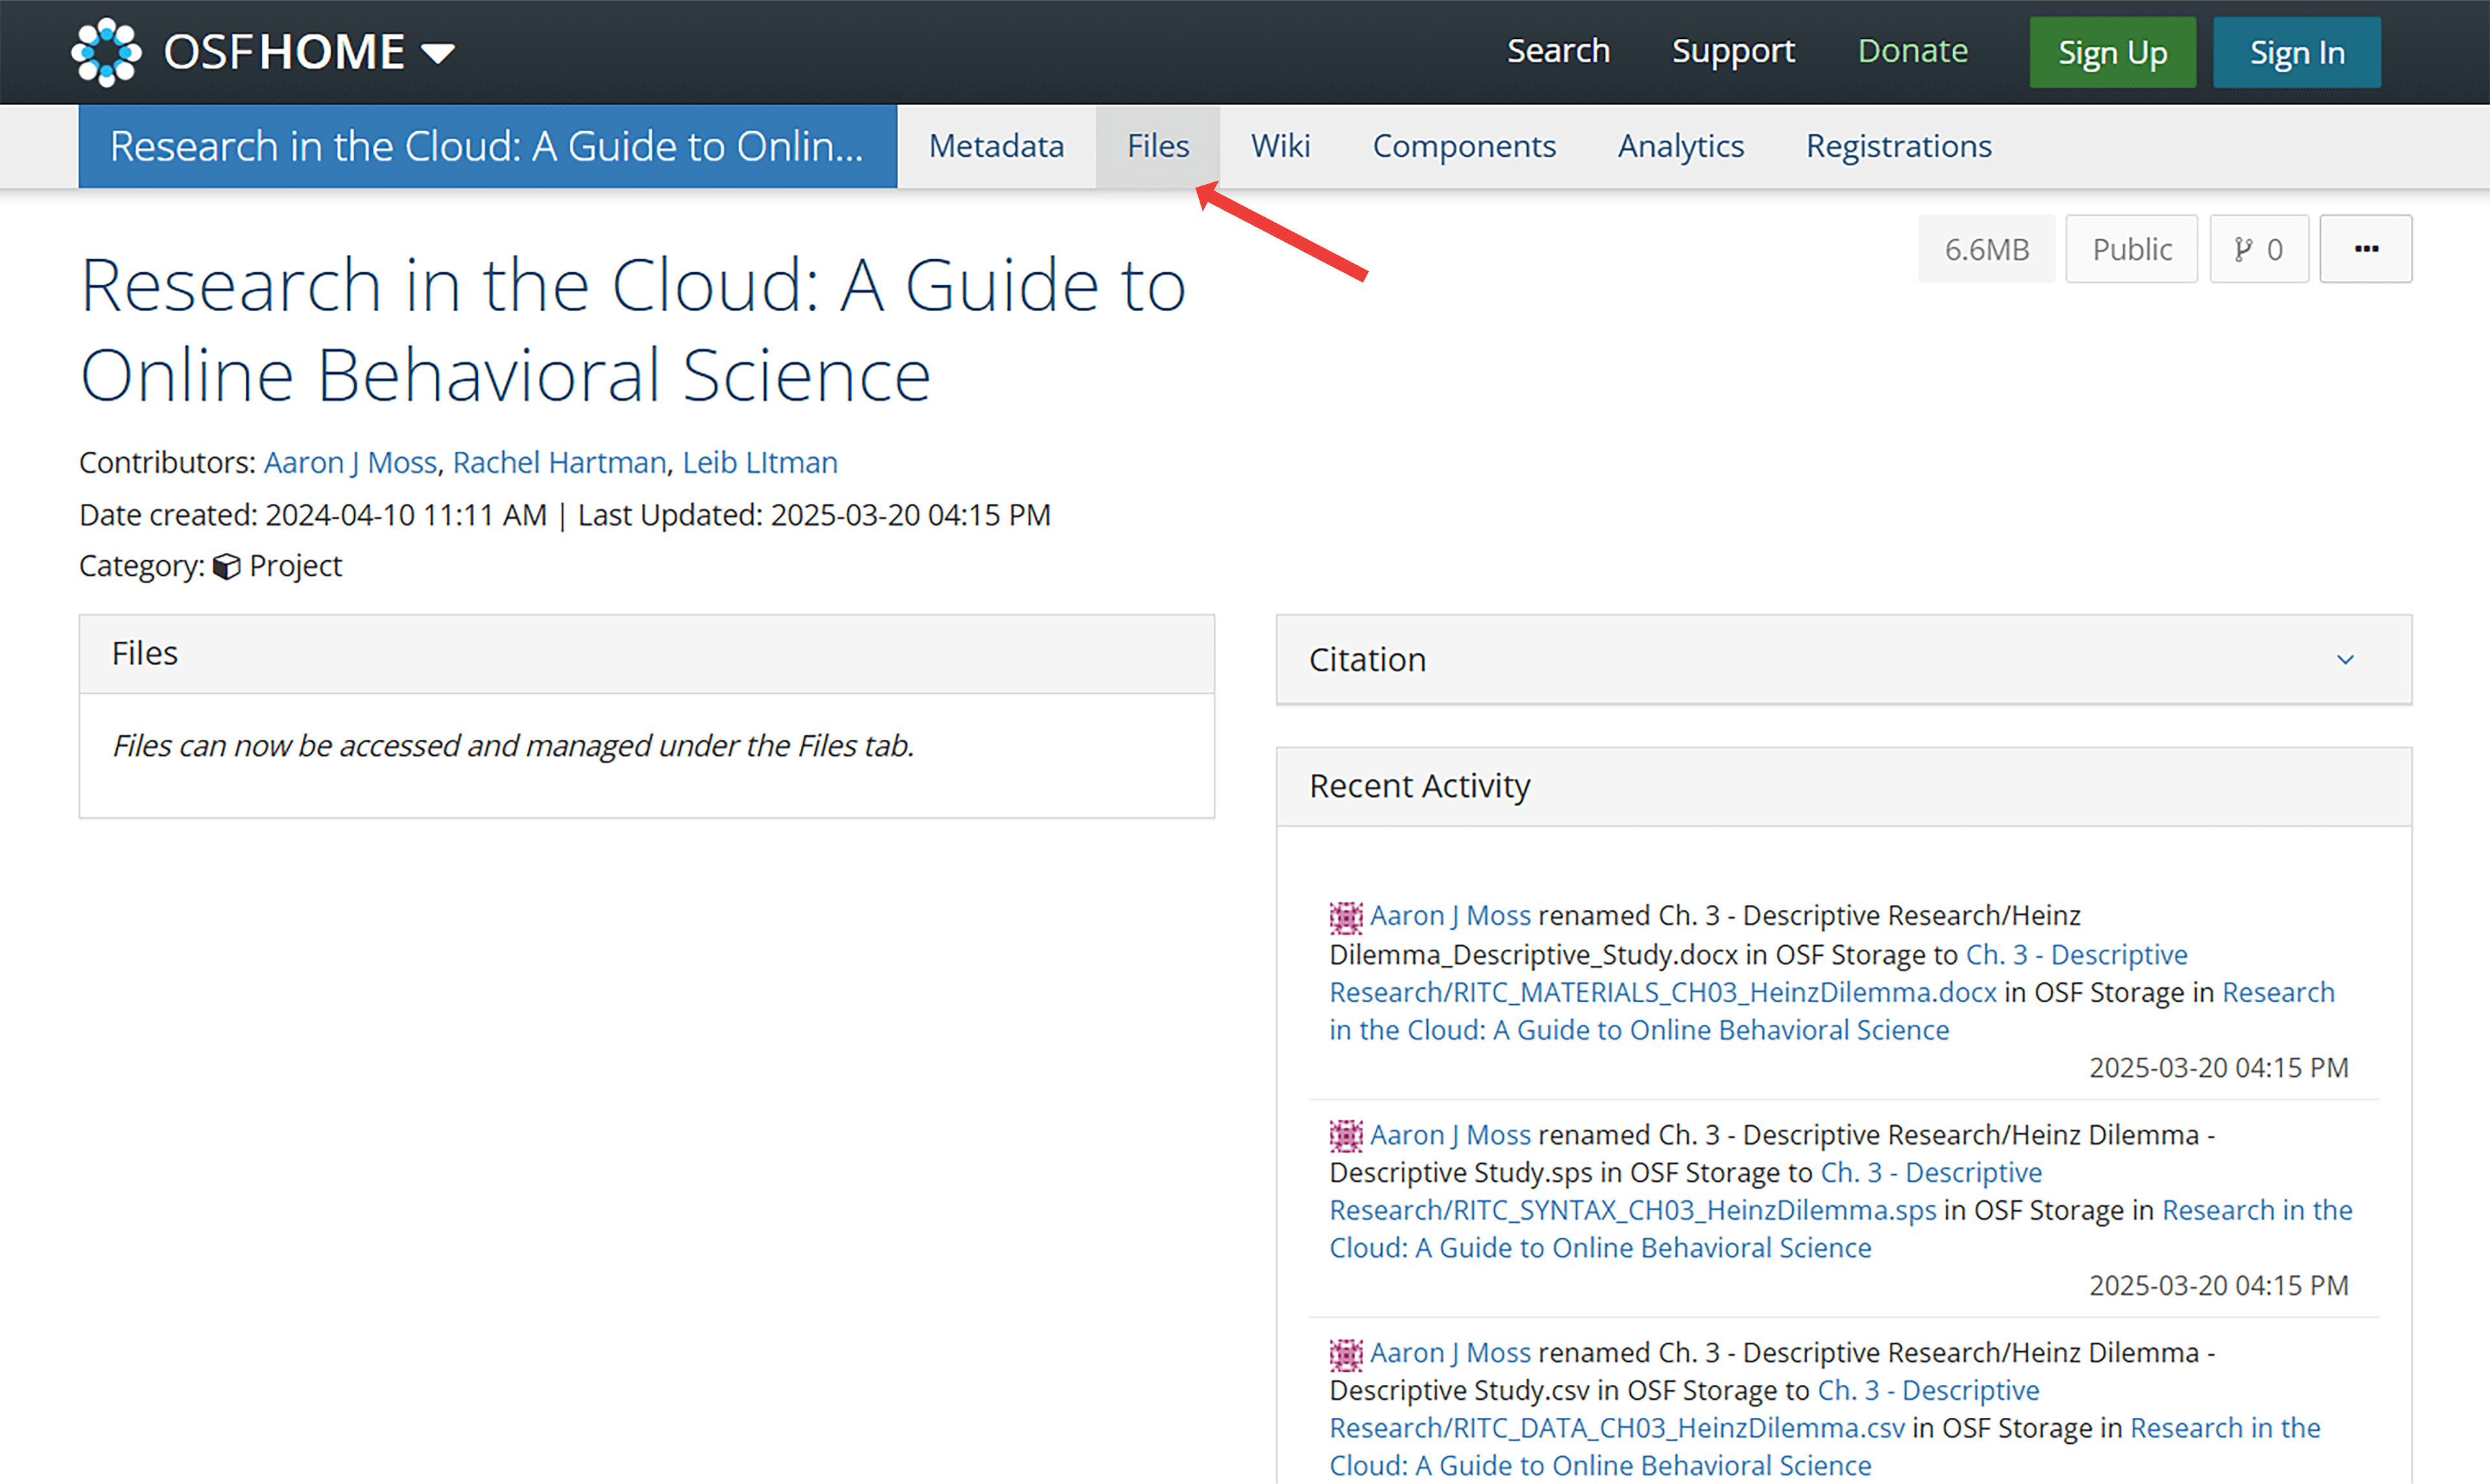Open project link in .sps activity entry
This screenshot has height=1484, width=2490.
[1600, 1248]
